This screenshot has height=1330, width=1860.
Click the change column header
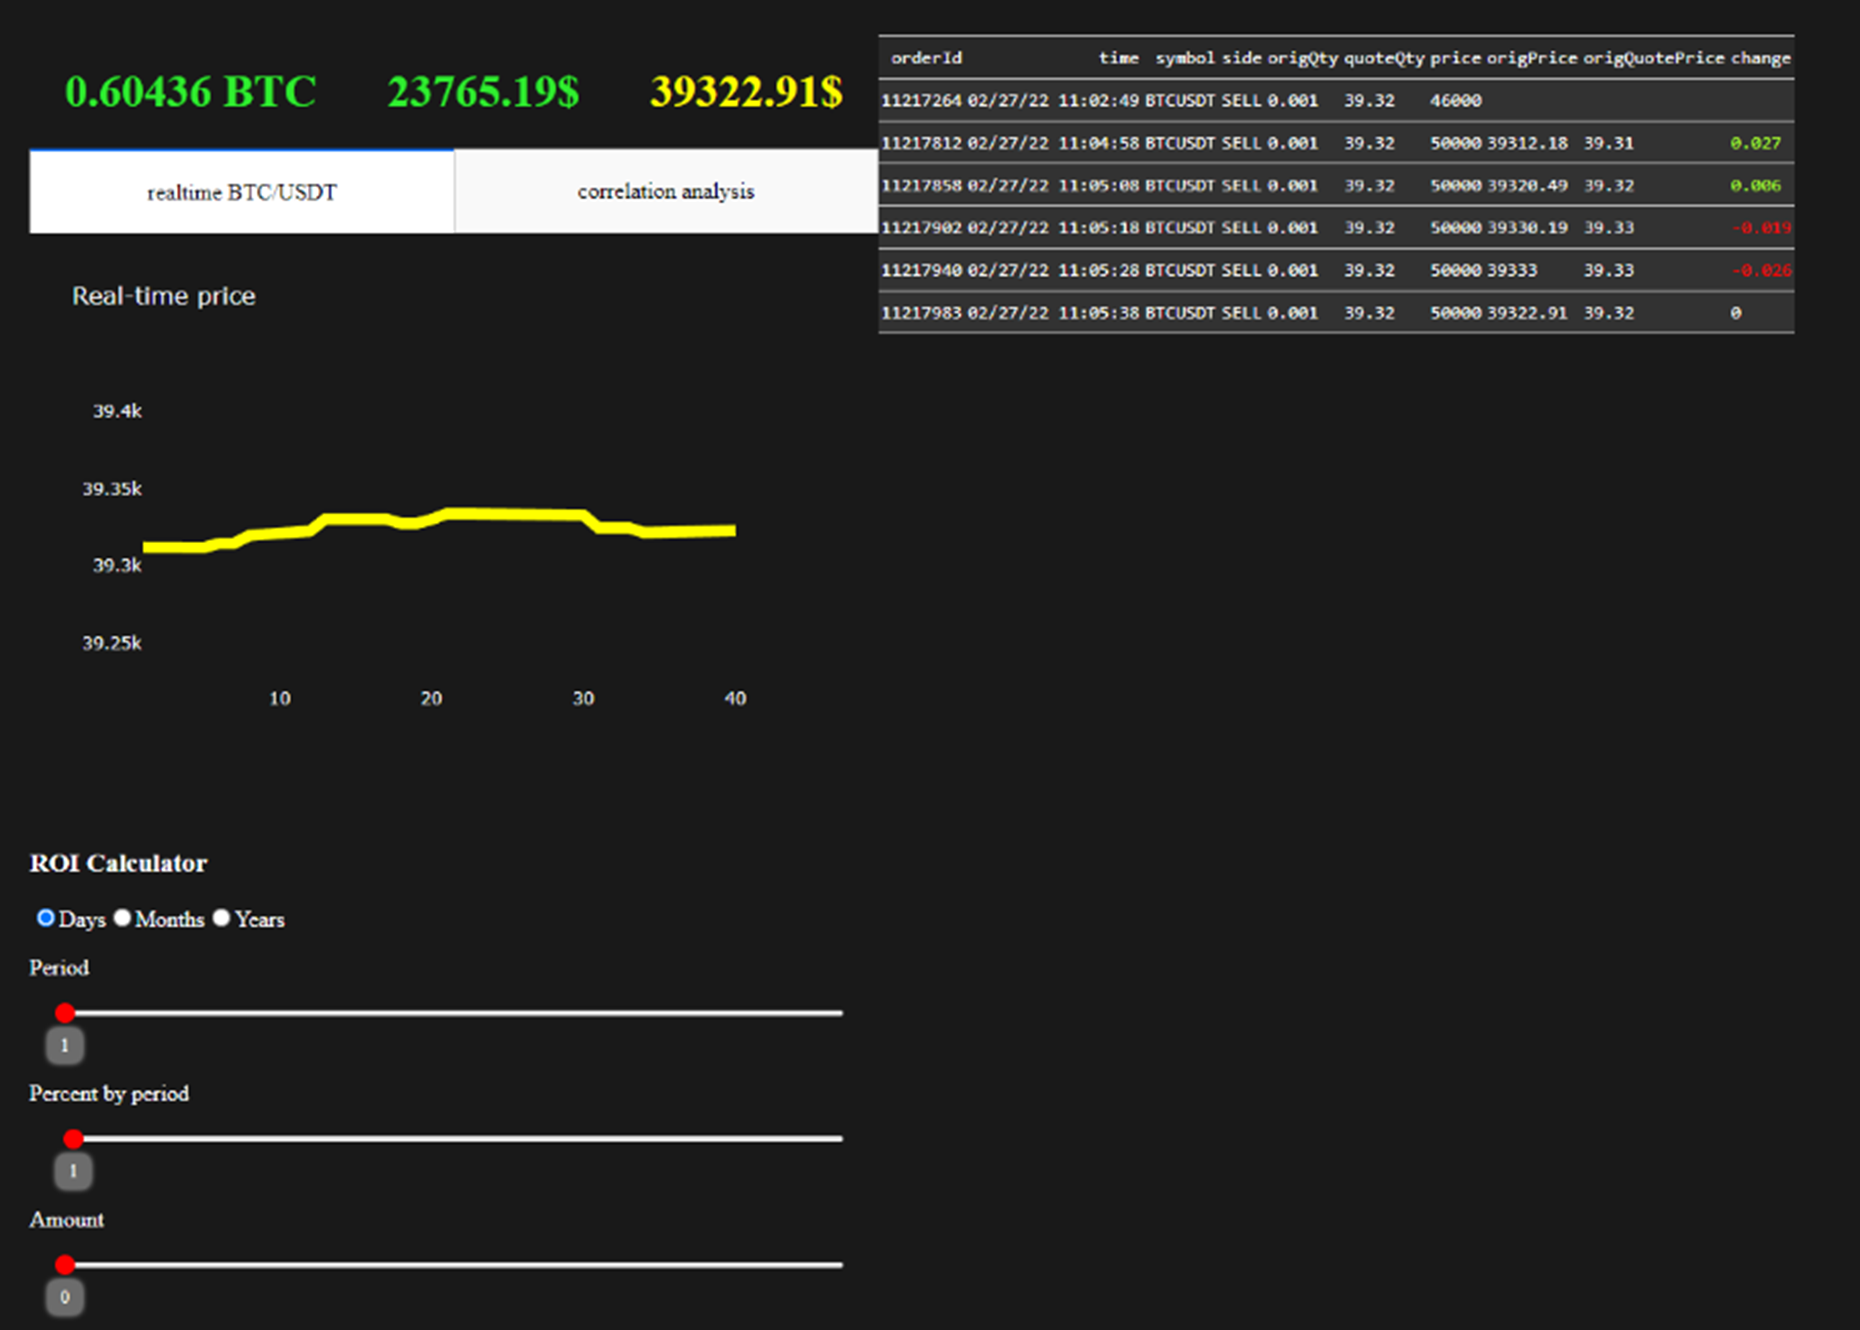point(1760,58)
